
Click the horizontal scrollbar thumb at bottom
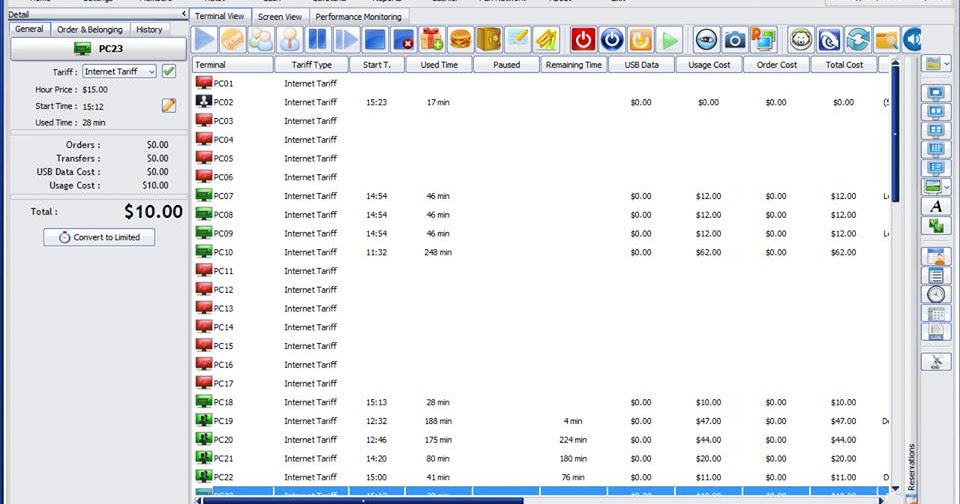362,500
